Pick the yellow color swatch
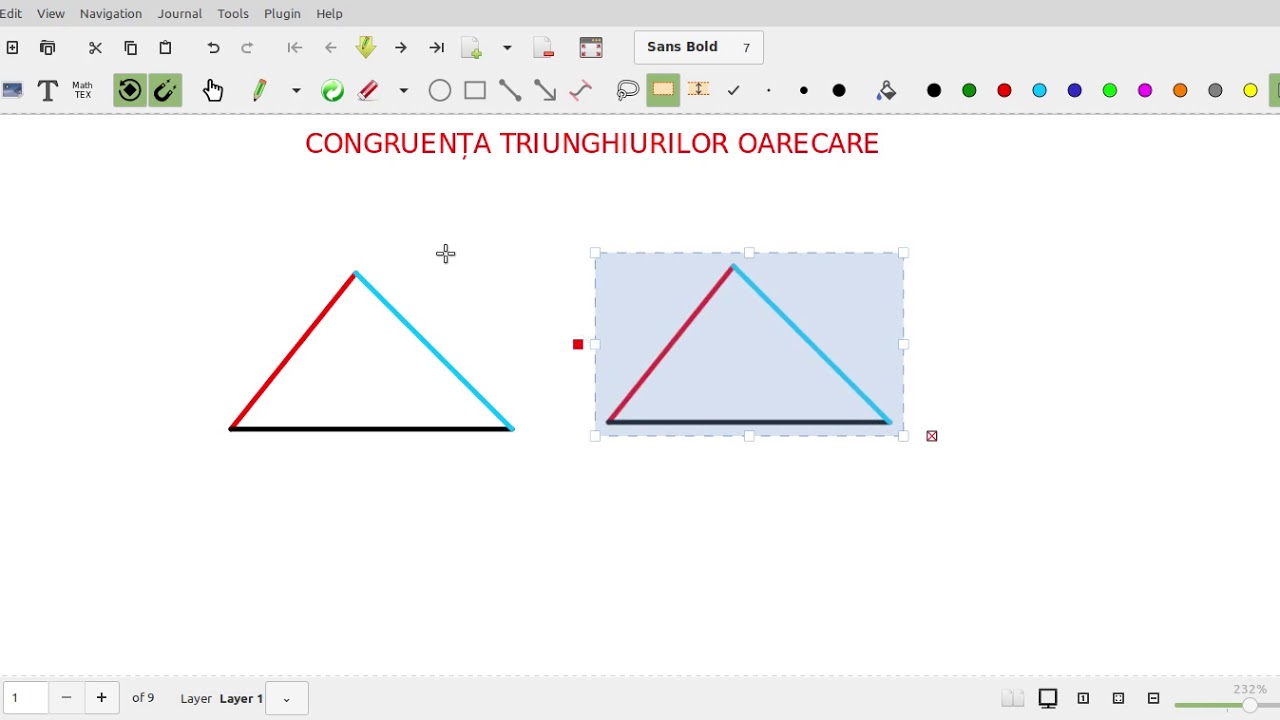The height and width of the screenshot is (720, 1280). tap(1250, 90)
